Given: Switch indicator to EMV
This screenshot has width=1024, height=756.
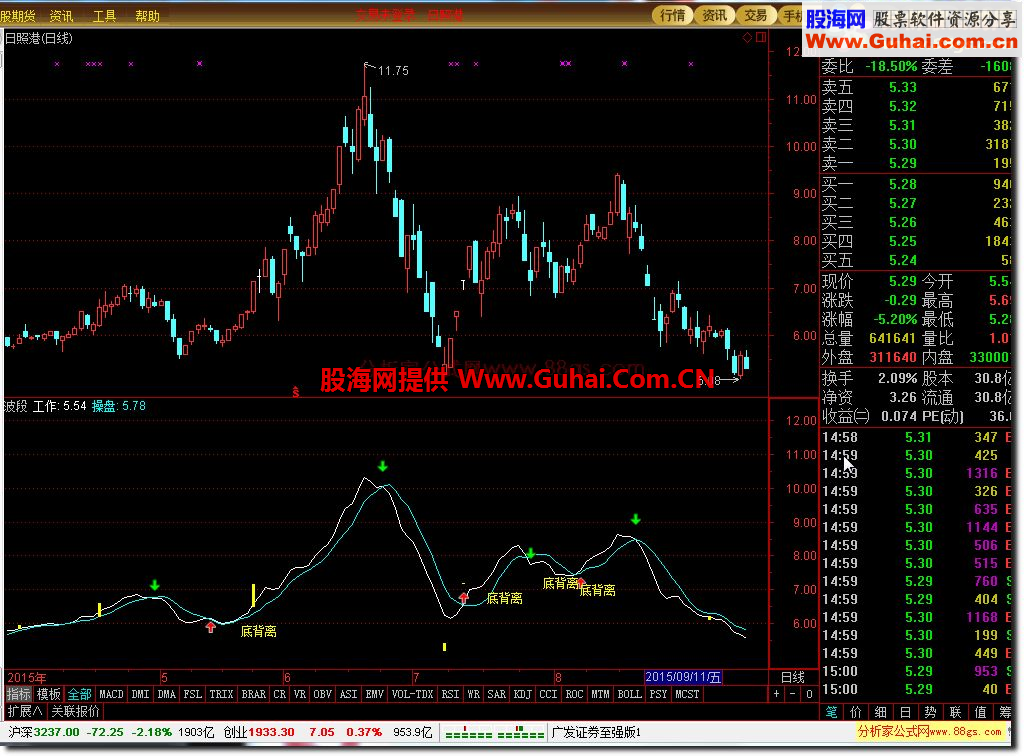Looking at the screenshot, I should click(375, 694).
